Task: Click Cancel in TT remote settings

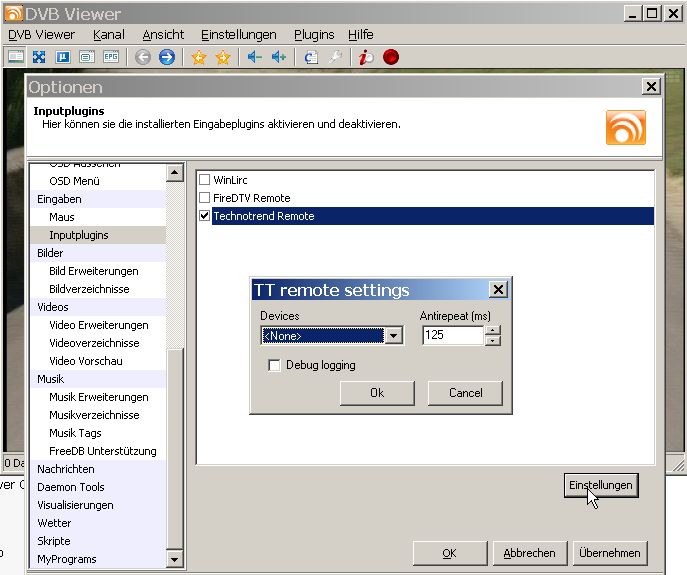Action: point(465,393)
